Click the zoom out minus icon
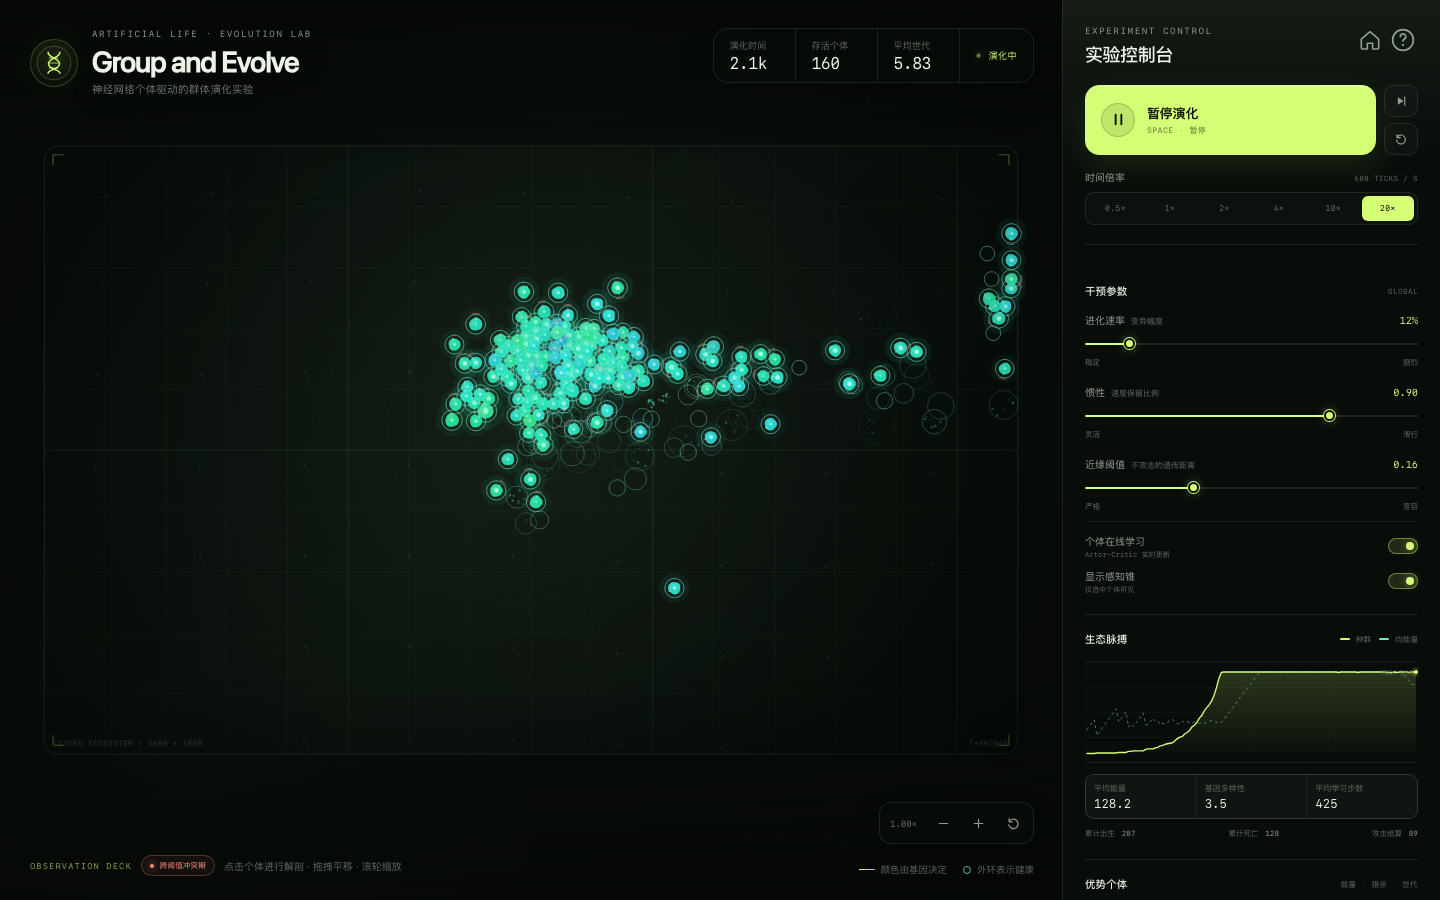The width and height of the screenshot is (1440, 900). [x=943, y=823]
